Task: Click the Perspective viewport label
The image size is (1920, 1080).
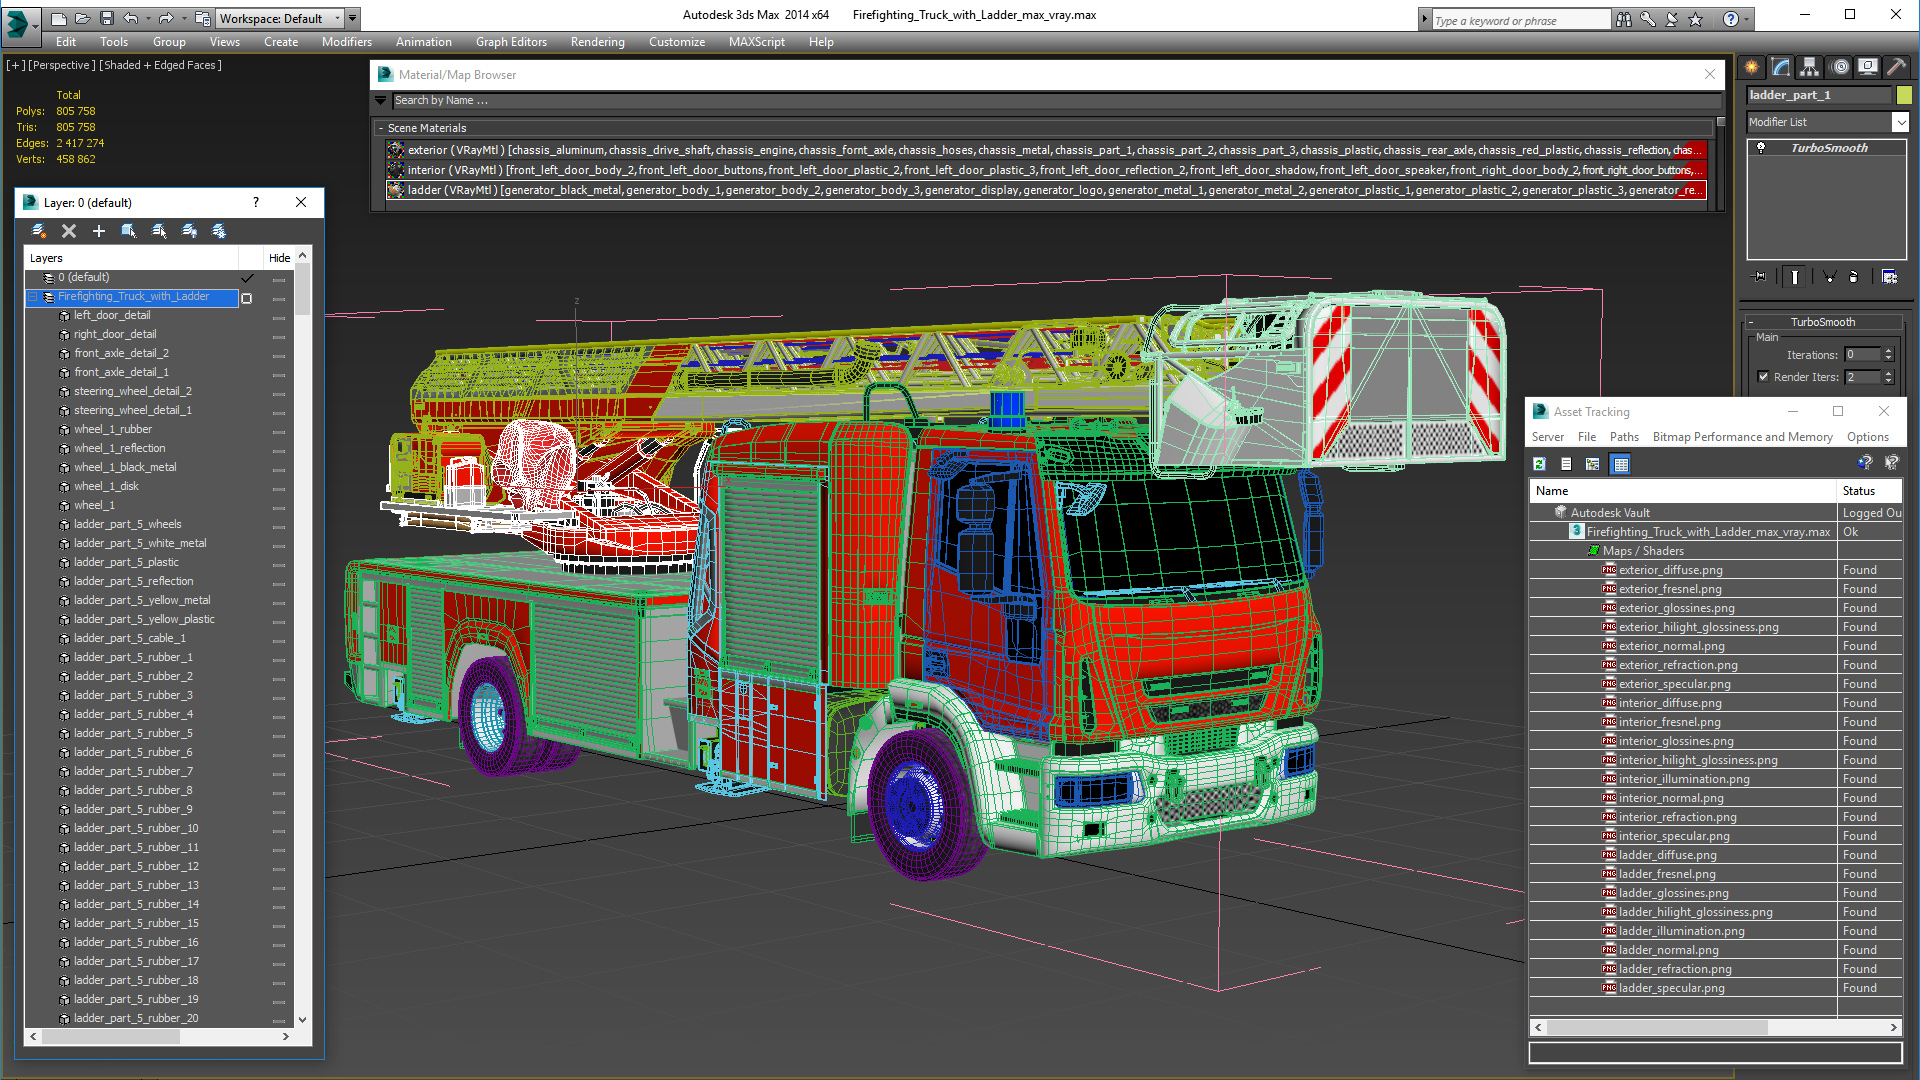Action: point(62,65)
